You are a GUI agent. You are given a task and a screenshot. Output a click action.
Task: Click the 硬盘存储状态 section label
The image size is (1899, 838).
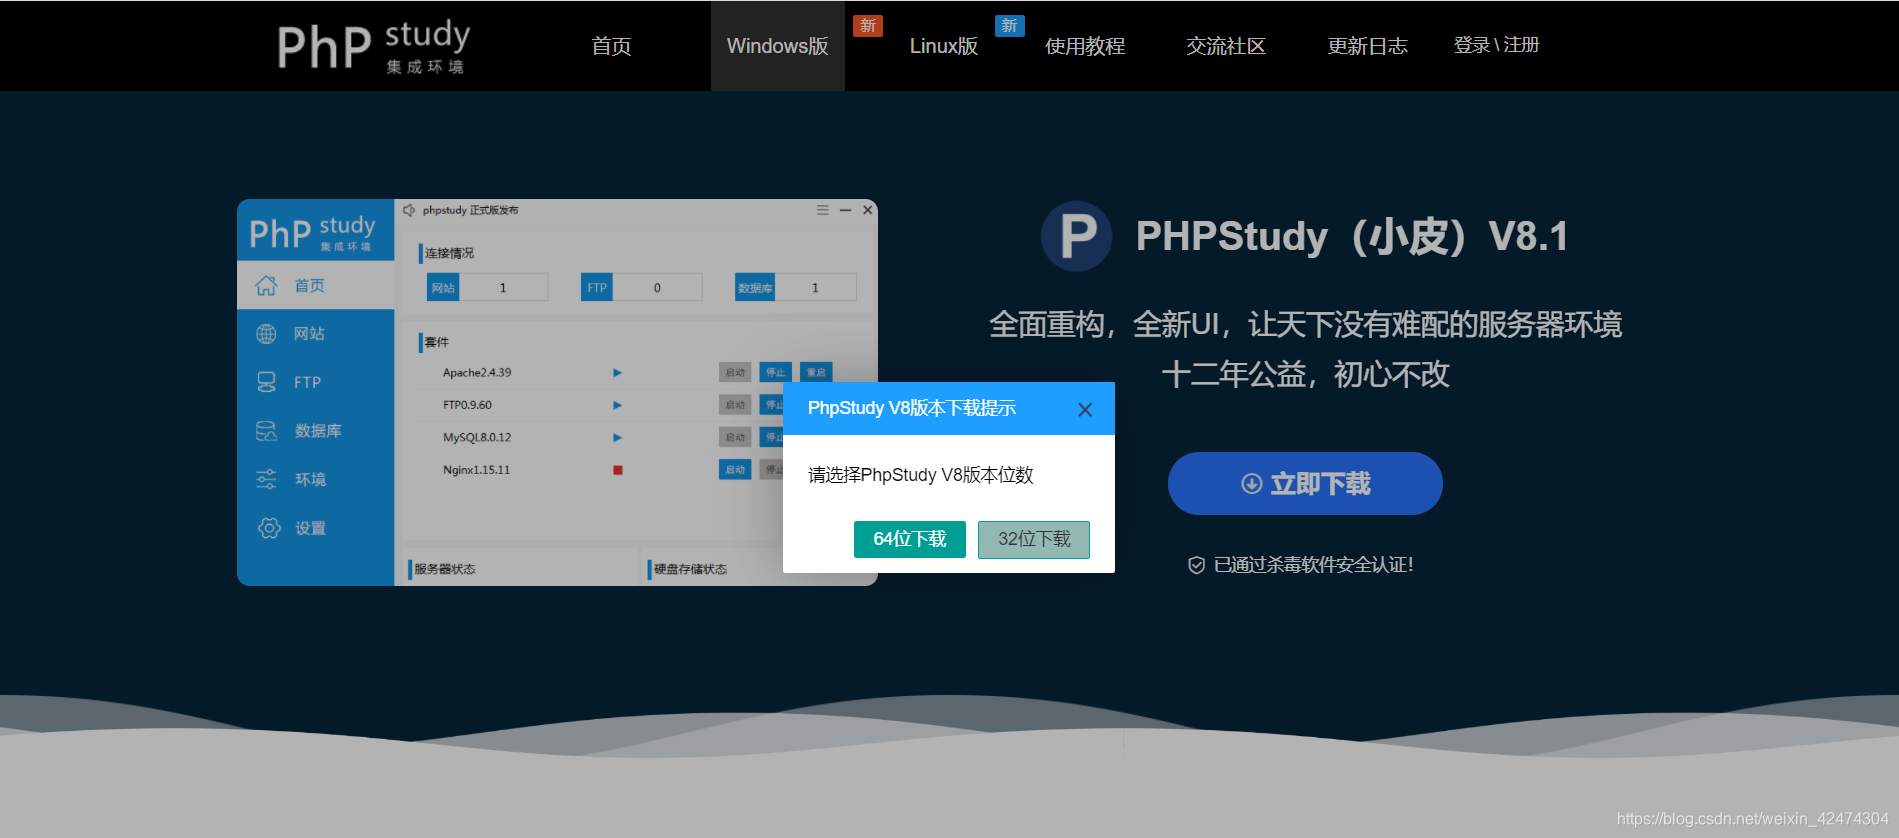pos(690,569)
